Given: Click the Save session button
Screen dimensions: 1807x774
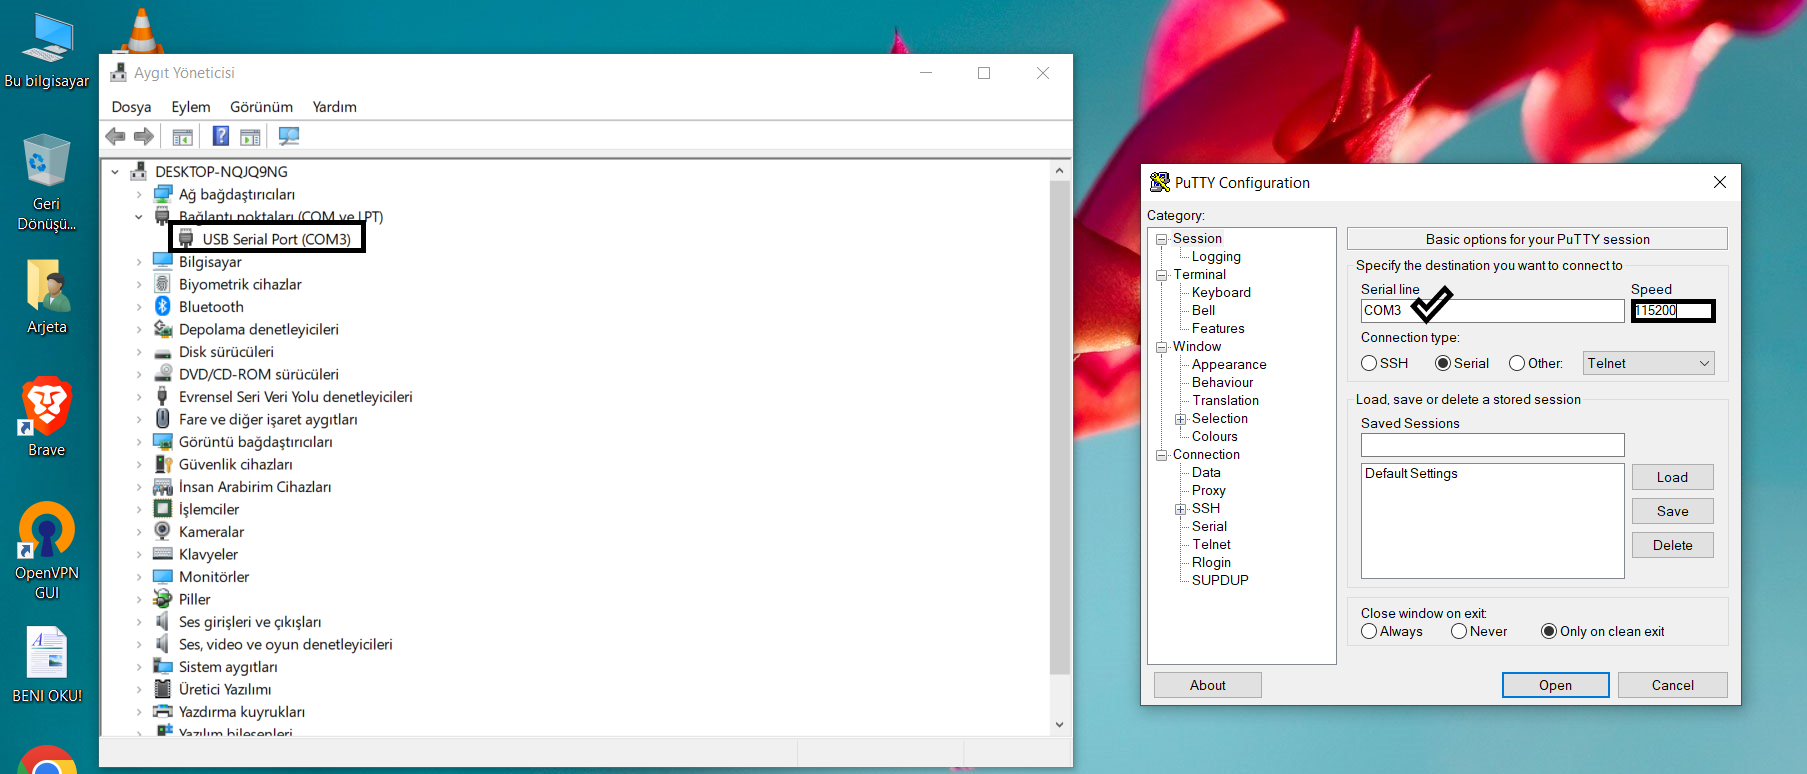Looking at the screenshot, I should point(1672,511).
